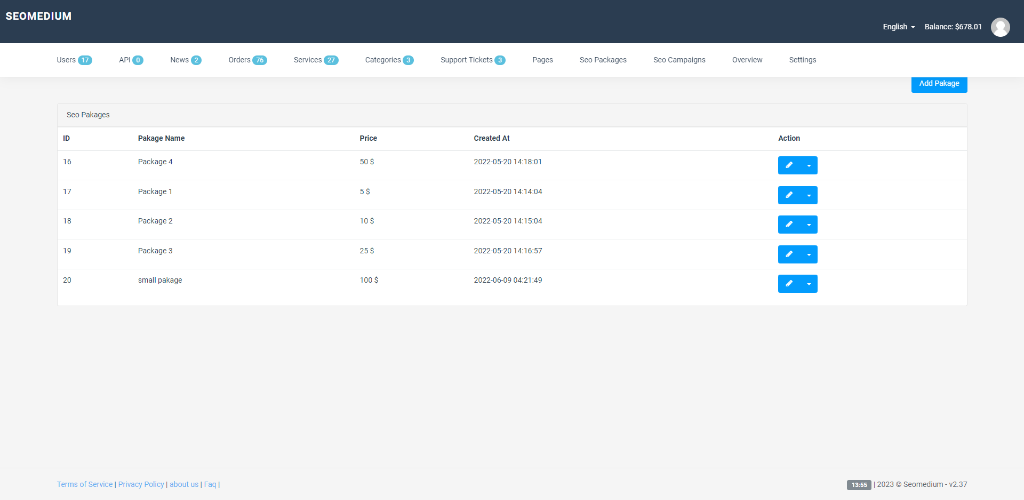Image resolution: width=1024 pixels, height=500 pixels.
Task: Open Settings in navigation bar
Action: [x=803, y=60]
